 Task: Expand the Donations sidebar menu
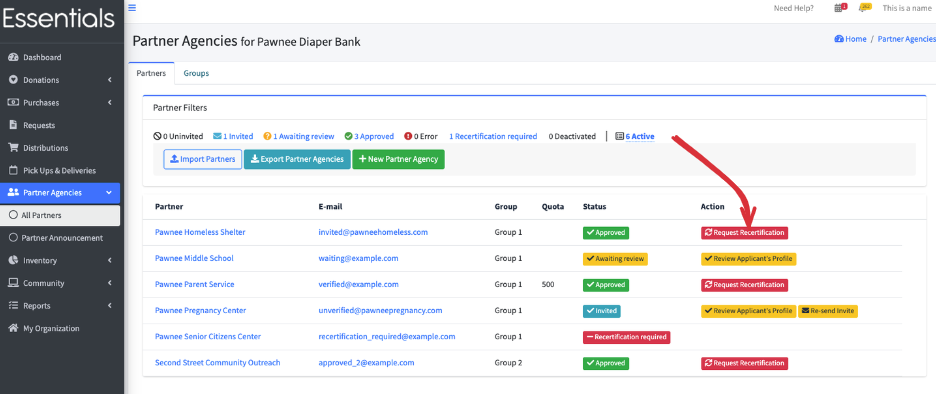click(60, 80)
